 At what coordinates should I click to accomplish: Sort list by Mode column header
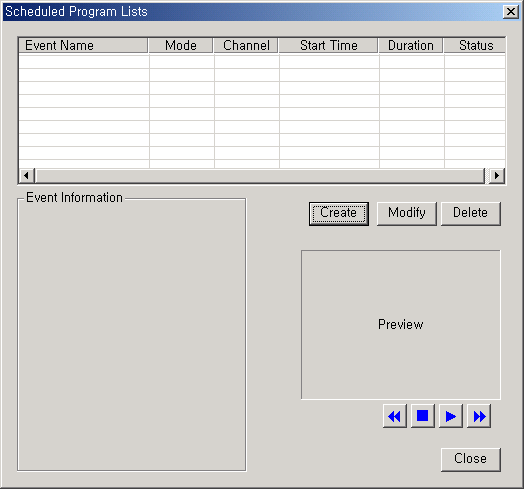click(180, 45)
